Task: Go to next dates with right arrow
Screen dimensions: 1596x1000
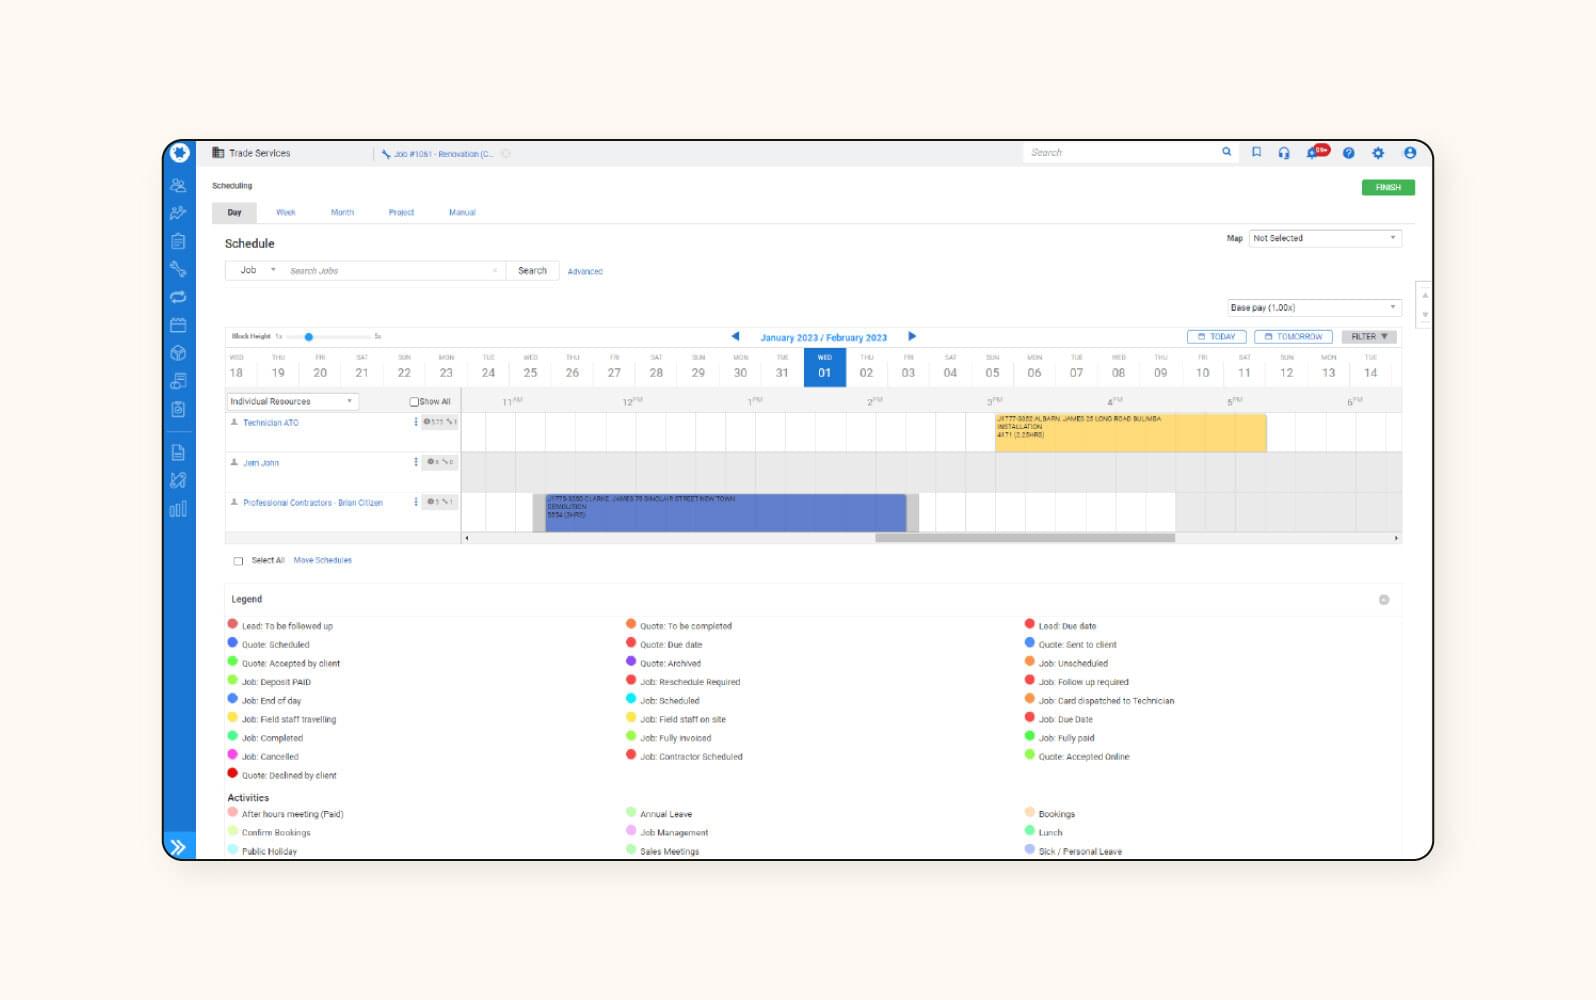Action: pos(912,336)
